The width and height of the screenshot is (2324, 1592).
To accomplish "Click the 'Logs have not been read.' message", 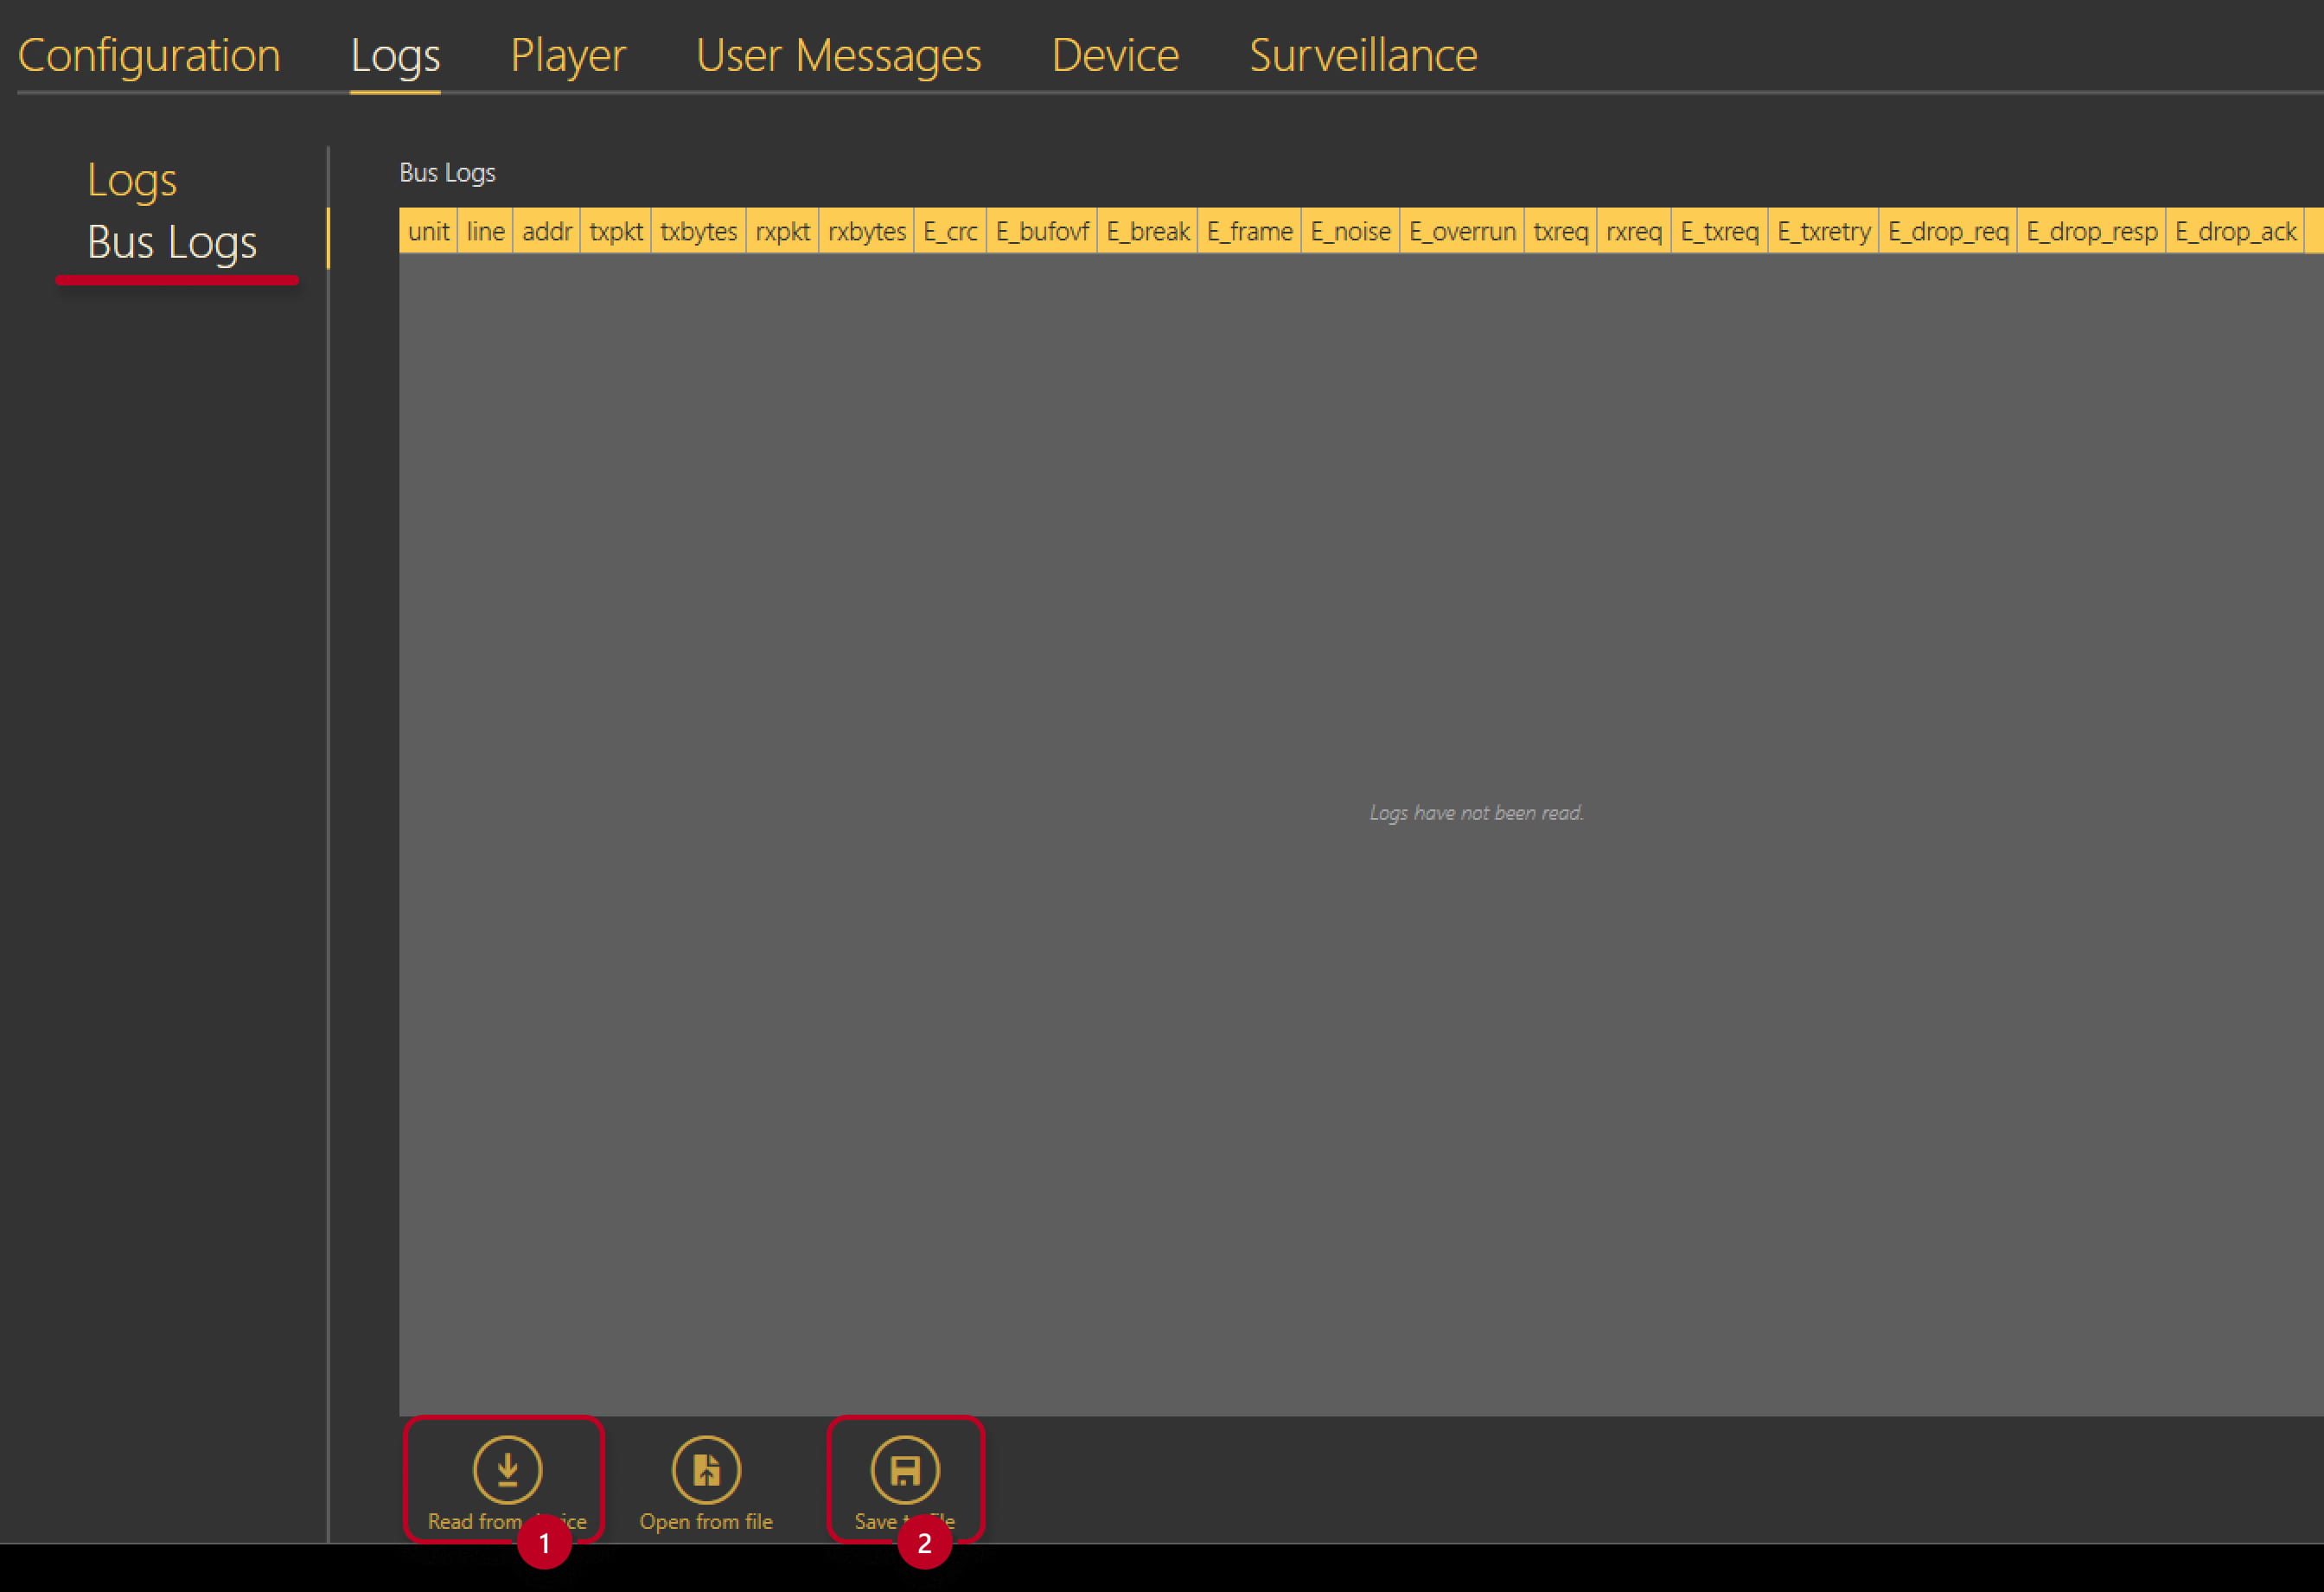I will (1476, 813).
